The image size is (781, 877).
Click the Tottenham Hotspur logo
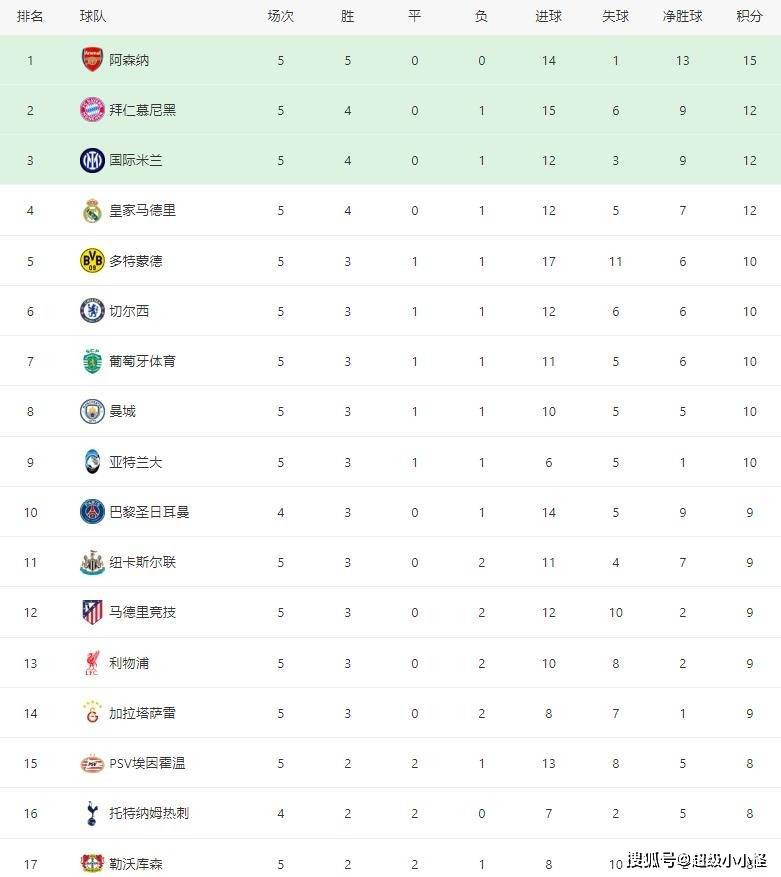tap(92, 813)
